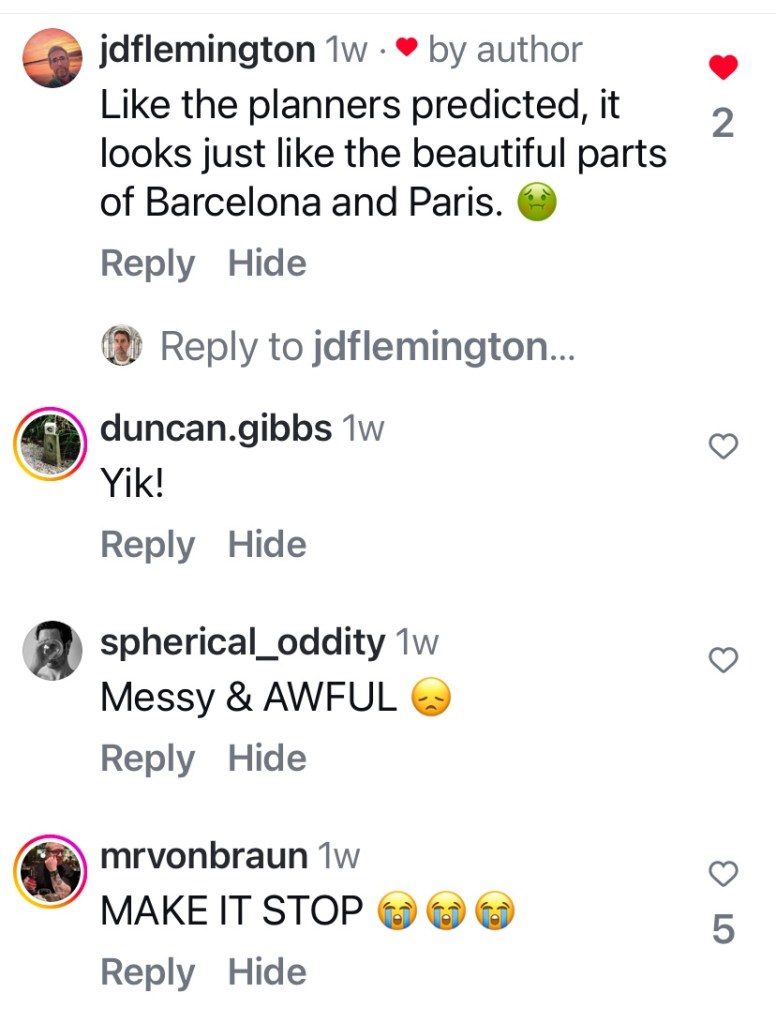Hide jdflemington's comment
776x1023 pixels.
(267, 264)
